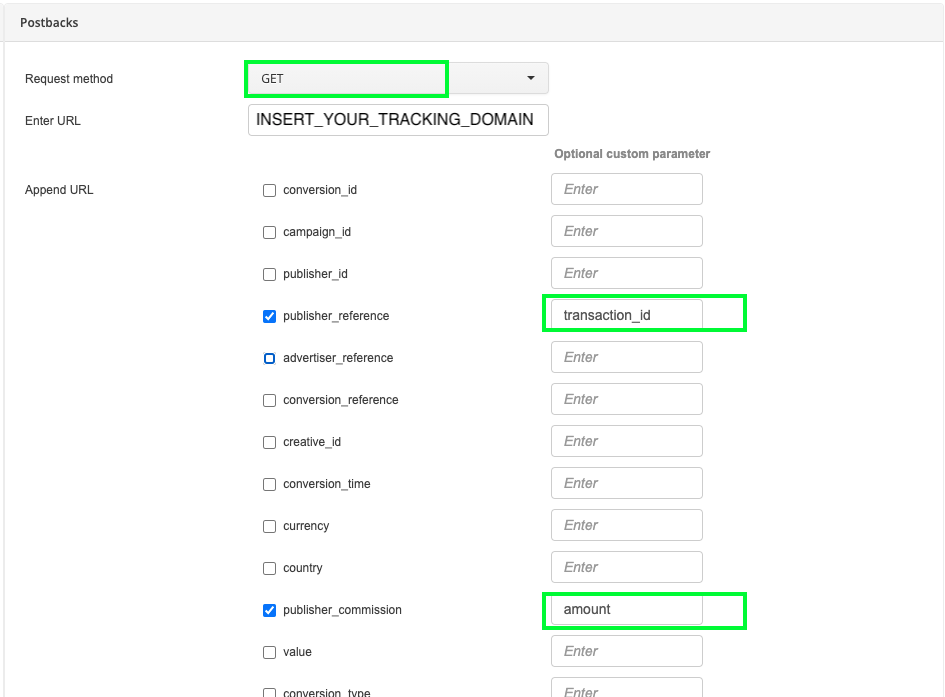
Task: Open the Request method GET dropdown
Action: point(398,78)
